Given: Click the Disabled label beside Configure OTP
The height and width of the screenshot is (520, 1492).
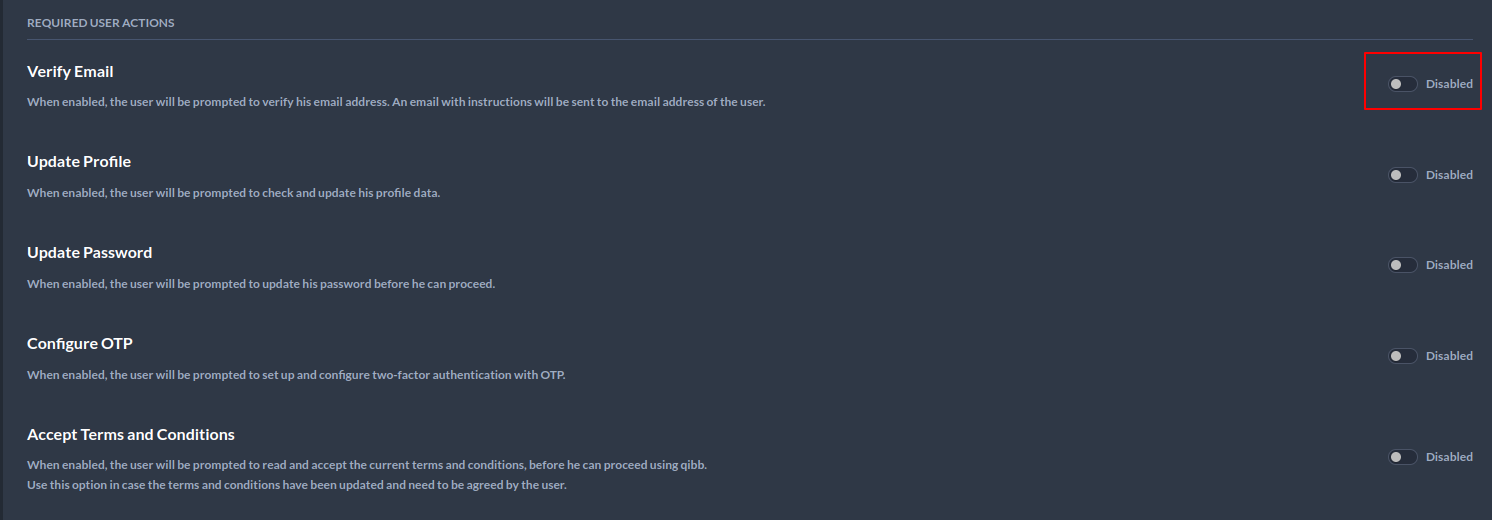Looking at the screenshot, I should 1449,356.
